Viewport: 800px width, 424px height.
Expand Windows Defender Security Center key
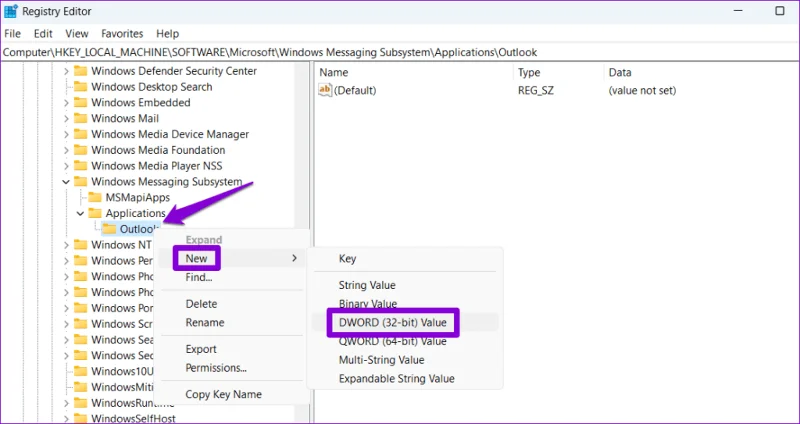point(66,71)
